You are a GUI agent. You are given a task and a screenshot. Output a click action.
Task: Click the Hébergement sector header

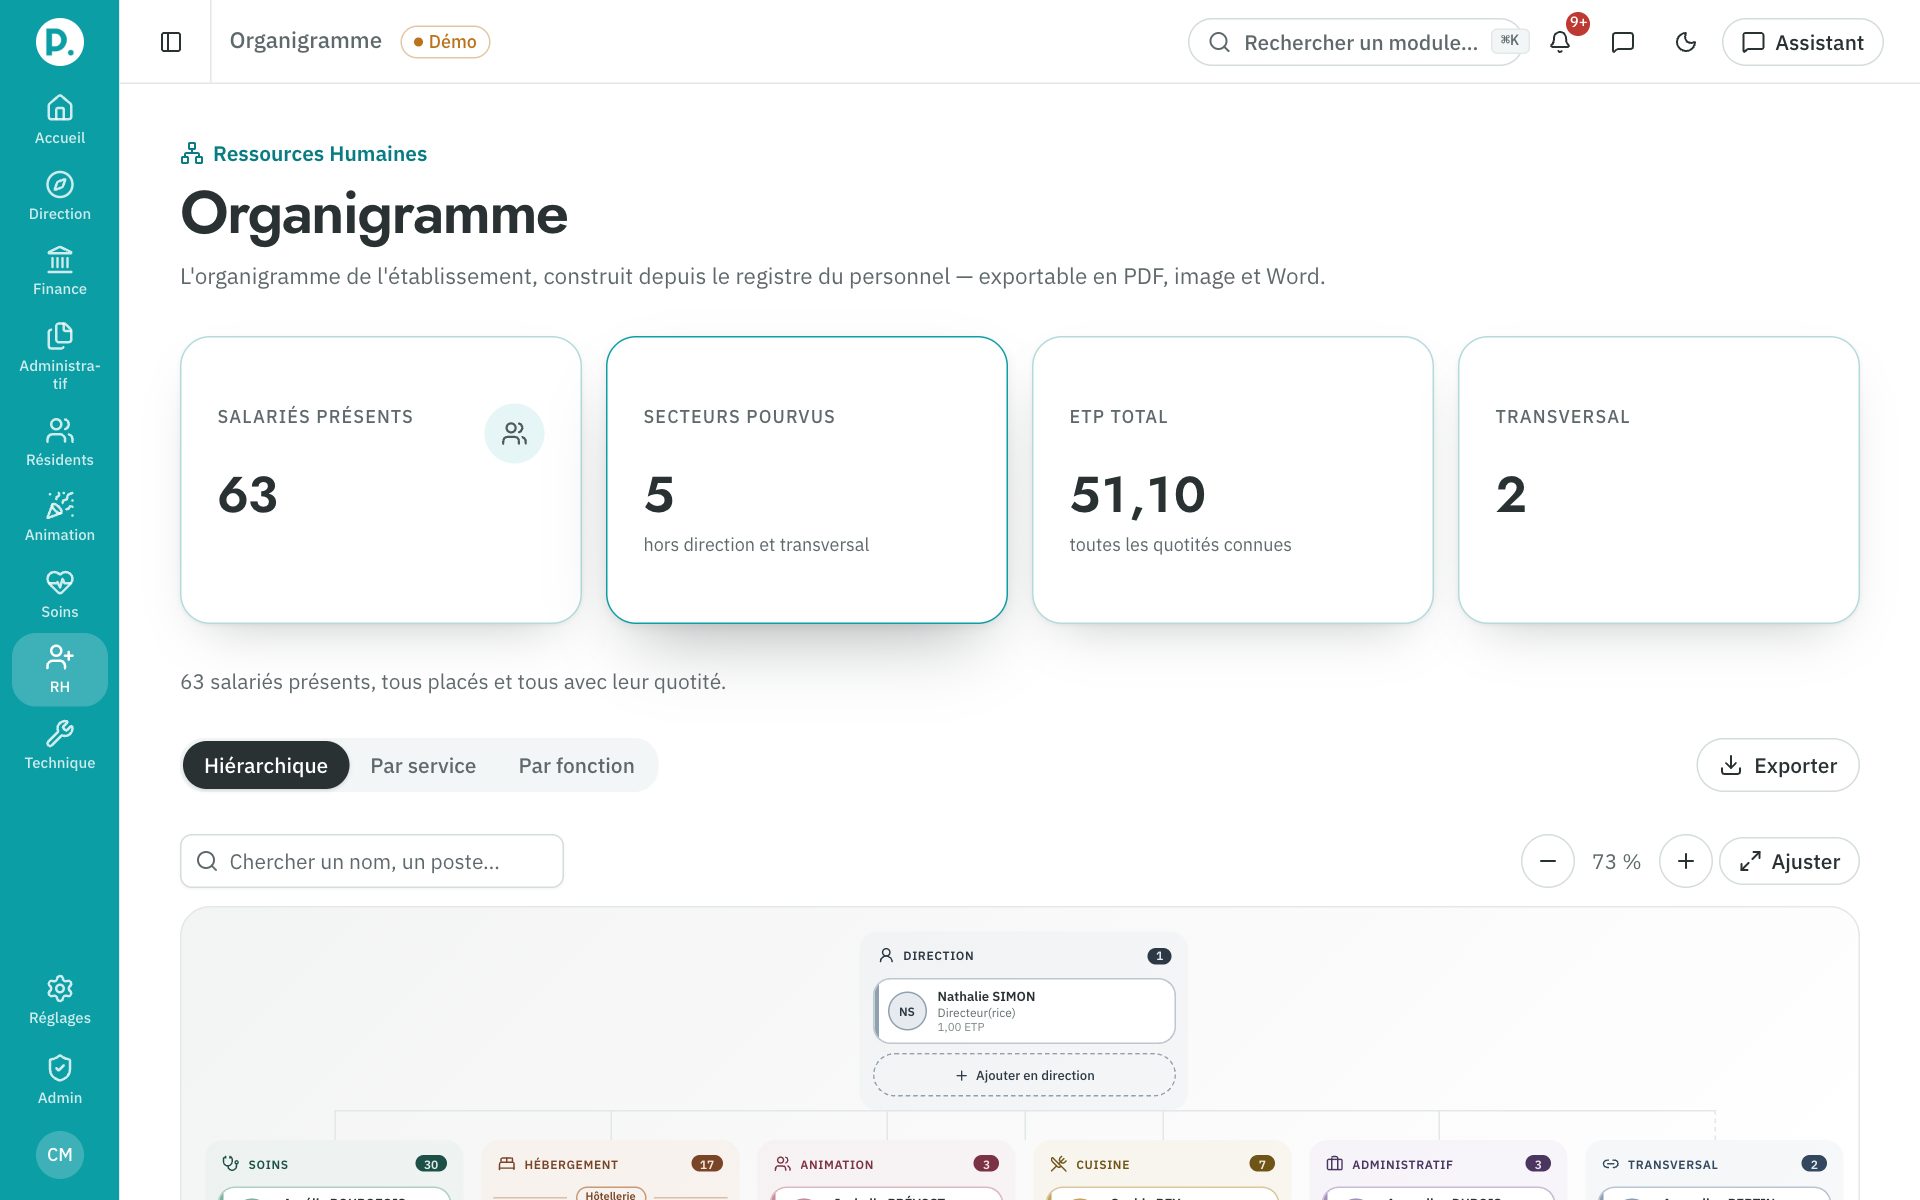click(x=610, y=1164)
